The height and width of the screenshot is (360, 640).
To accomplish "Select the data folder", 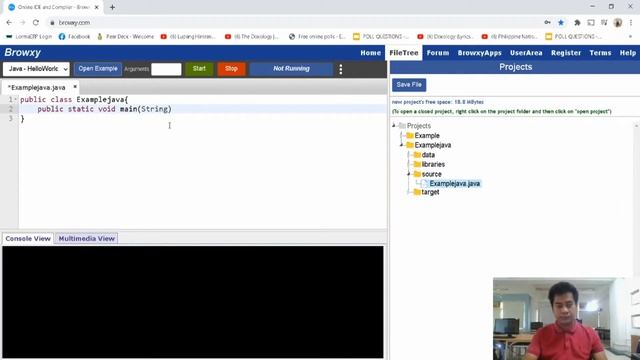I will click(x=428, y=155).
